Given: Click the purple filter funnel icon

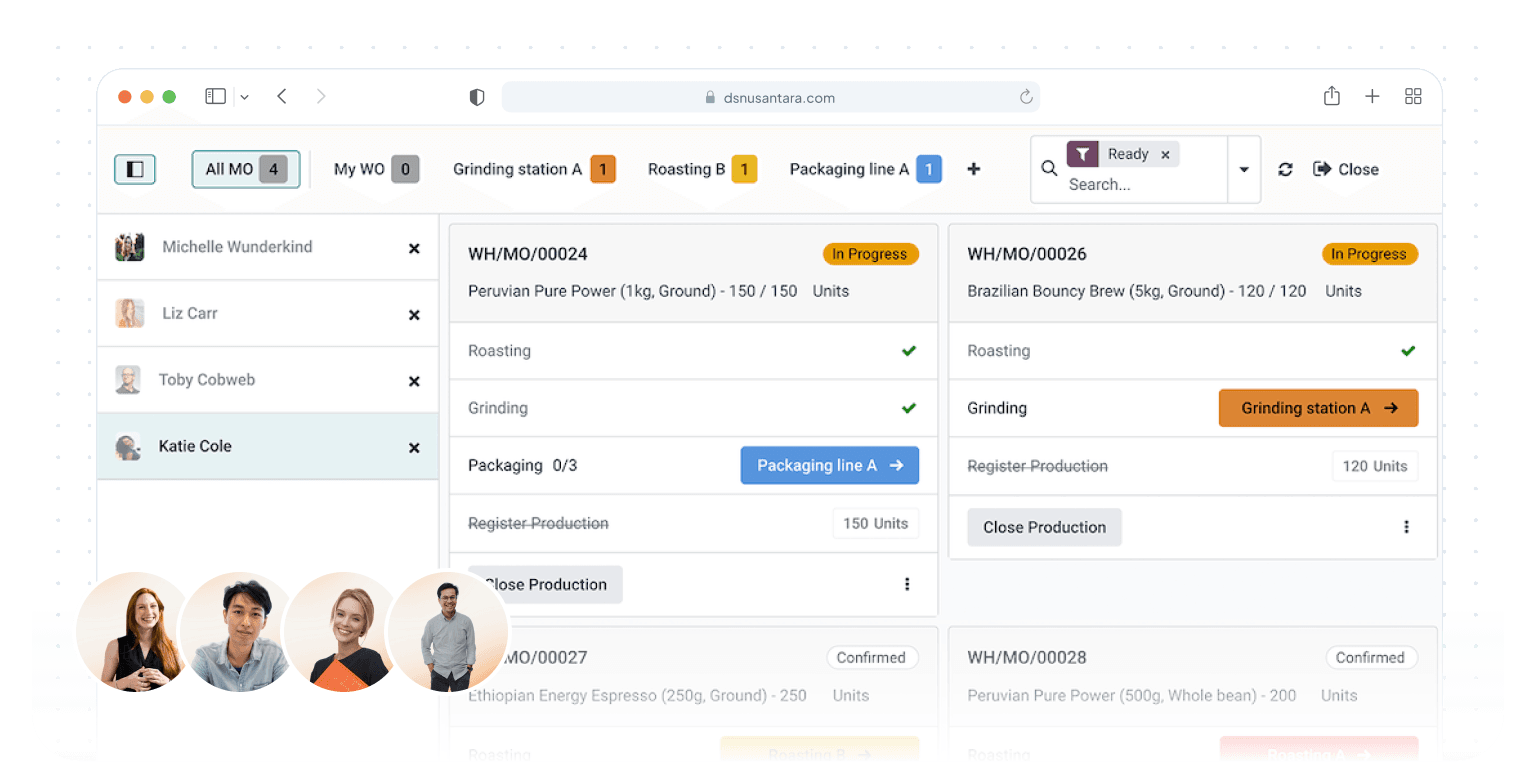Looking at the screenshot, I should (1083, 154).
